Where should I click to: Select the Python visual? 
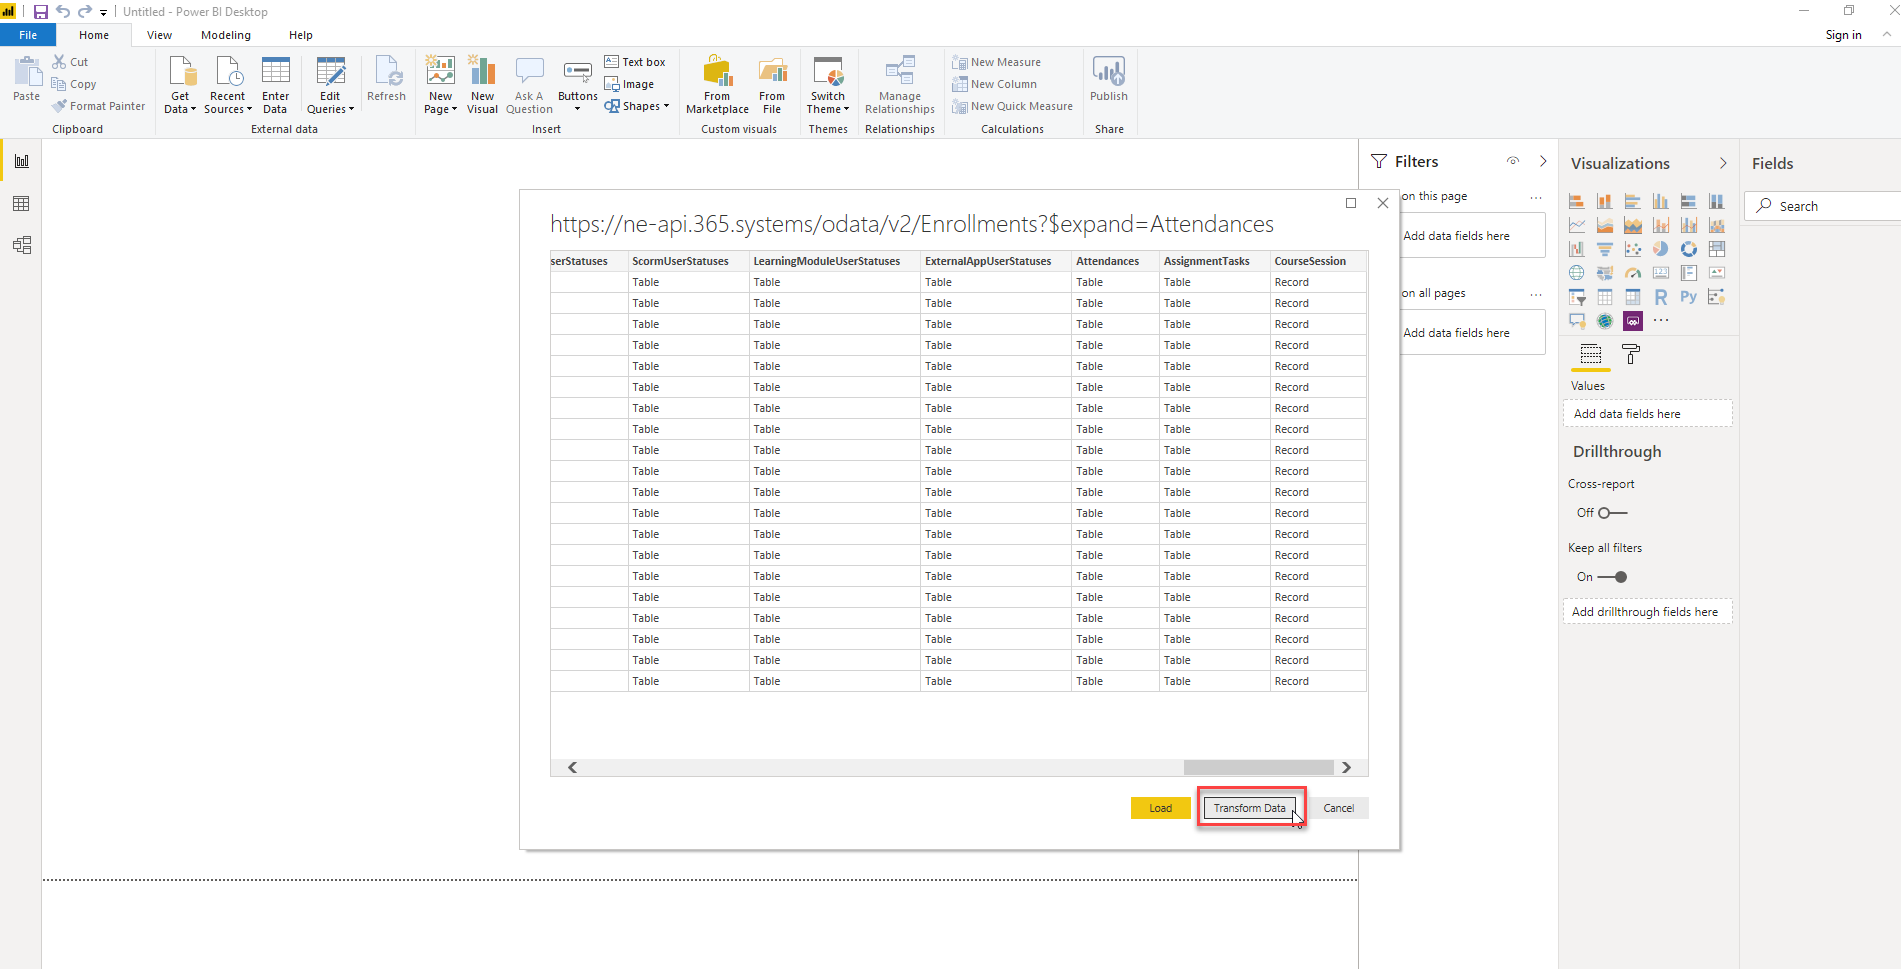pyautogui.click(x=1689, y=297)
